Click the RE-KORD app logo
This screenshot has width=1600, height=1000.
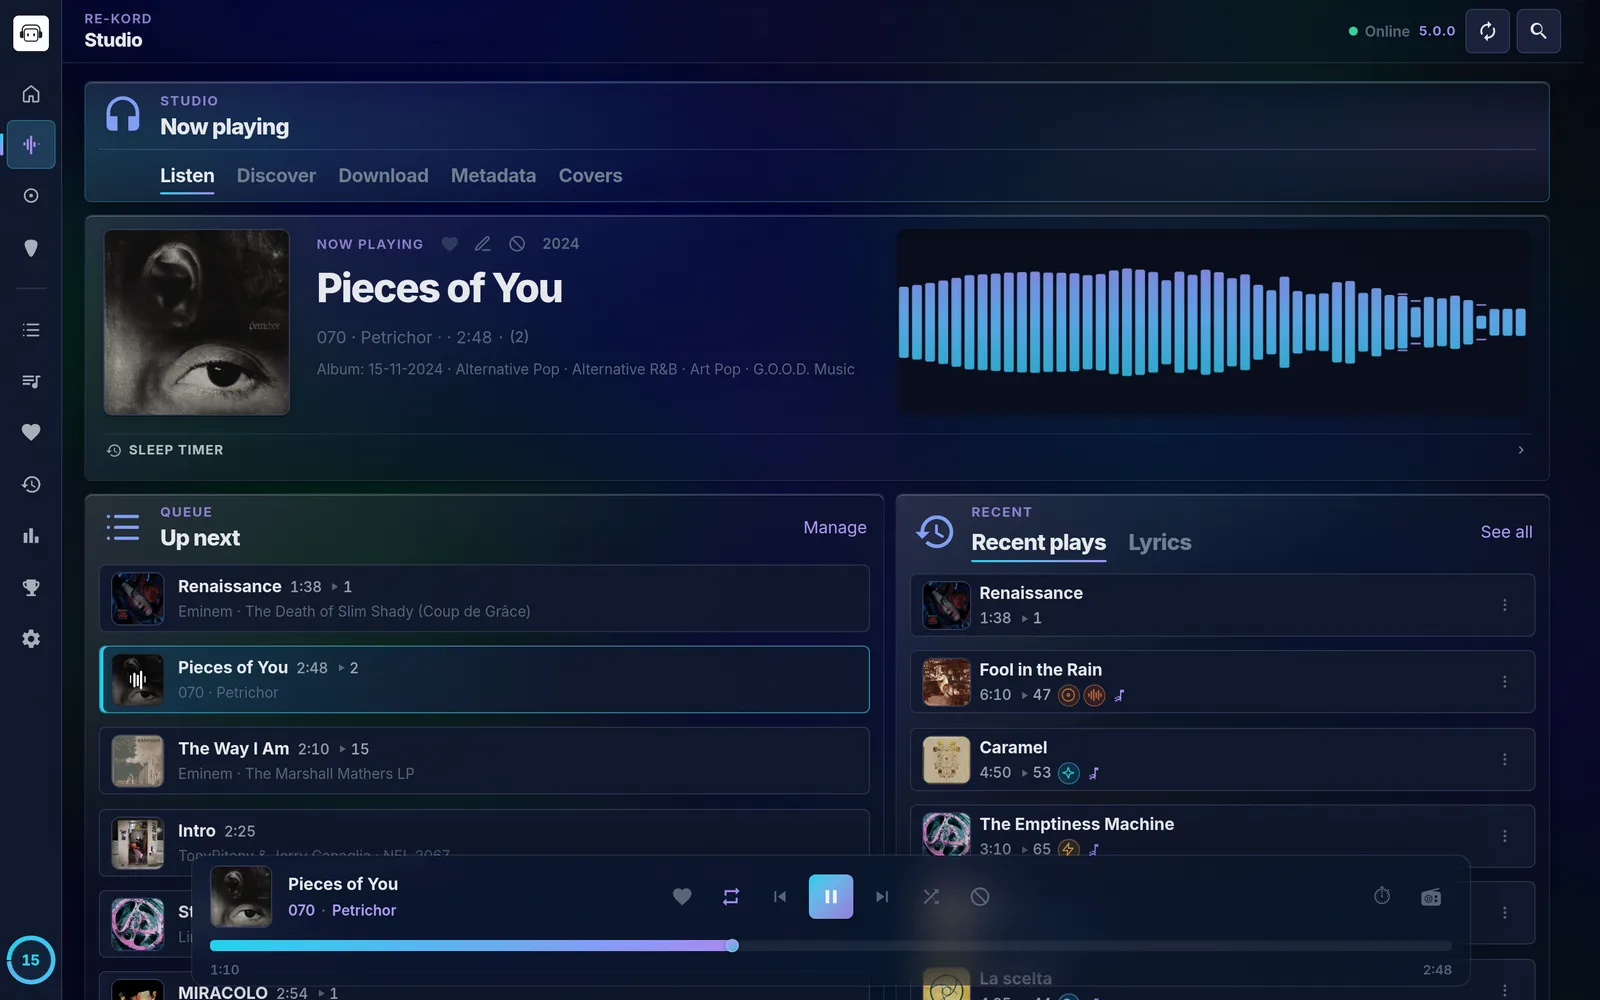pos(31,33)
